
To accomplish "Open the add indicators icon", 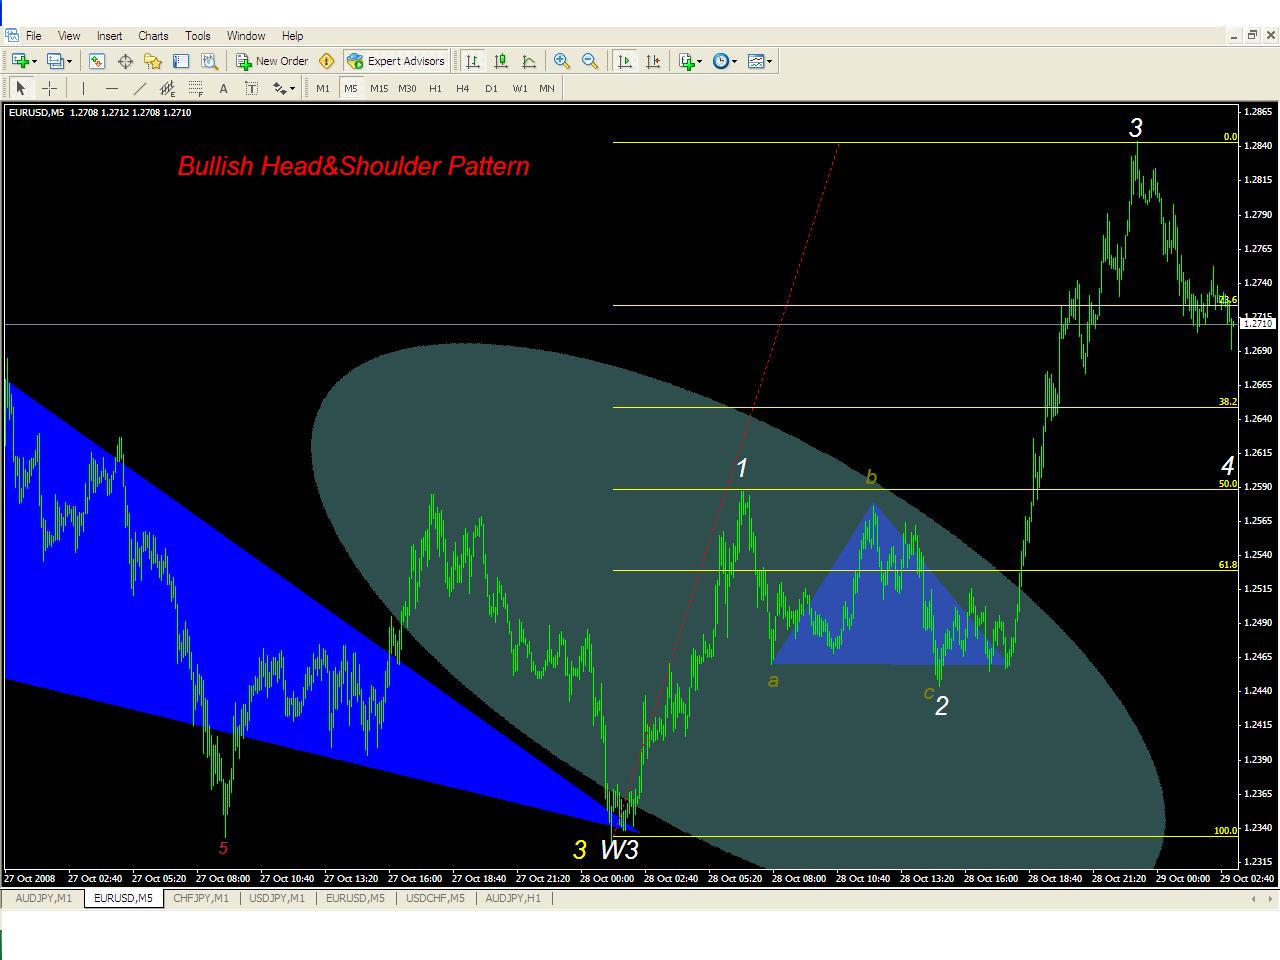I will [x=686, y=61].
